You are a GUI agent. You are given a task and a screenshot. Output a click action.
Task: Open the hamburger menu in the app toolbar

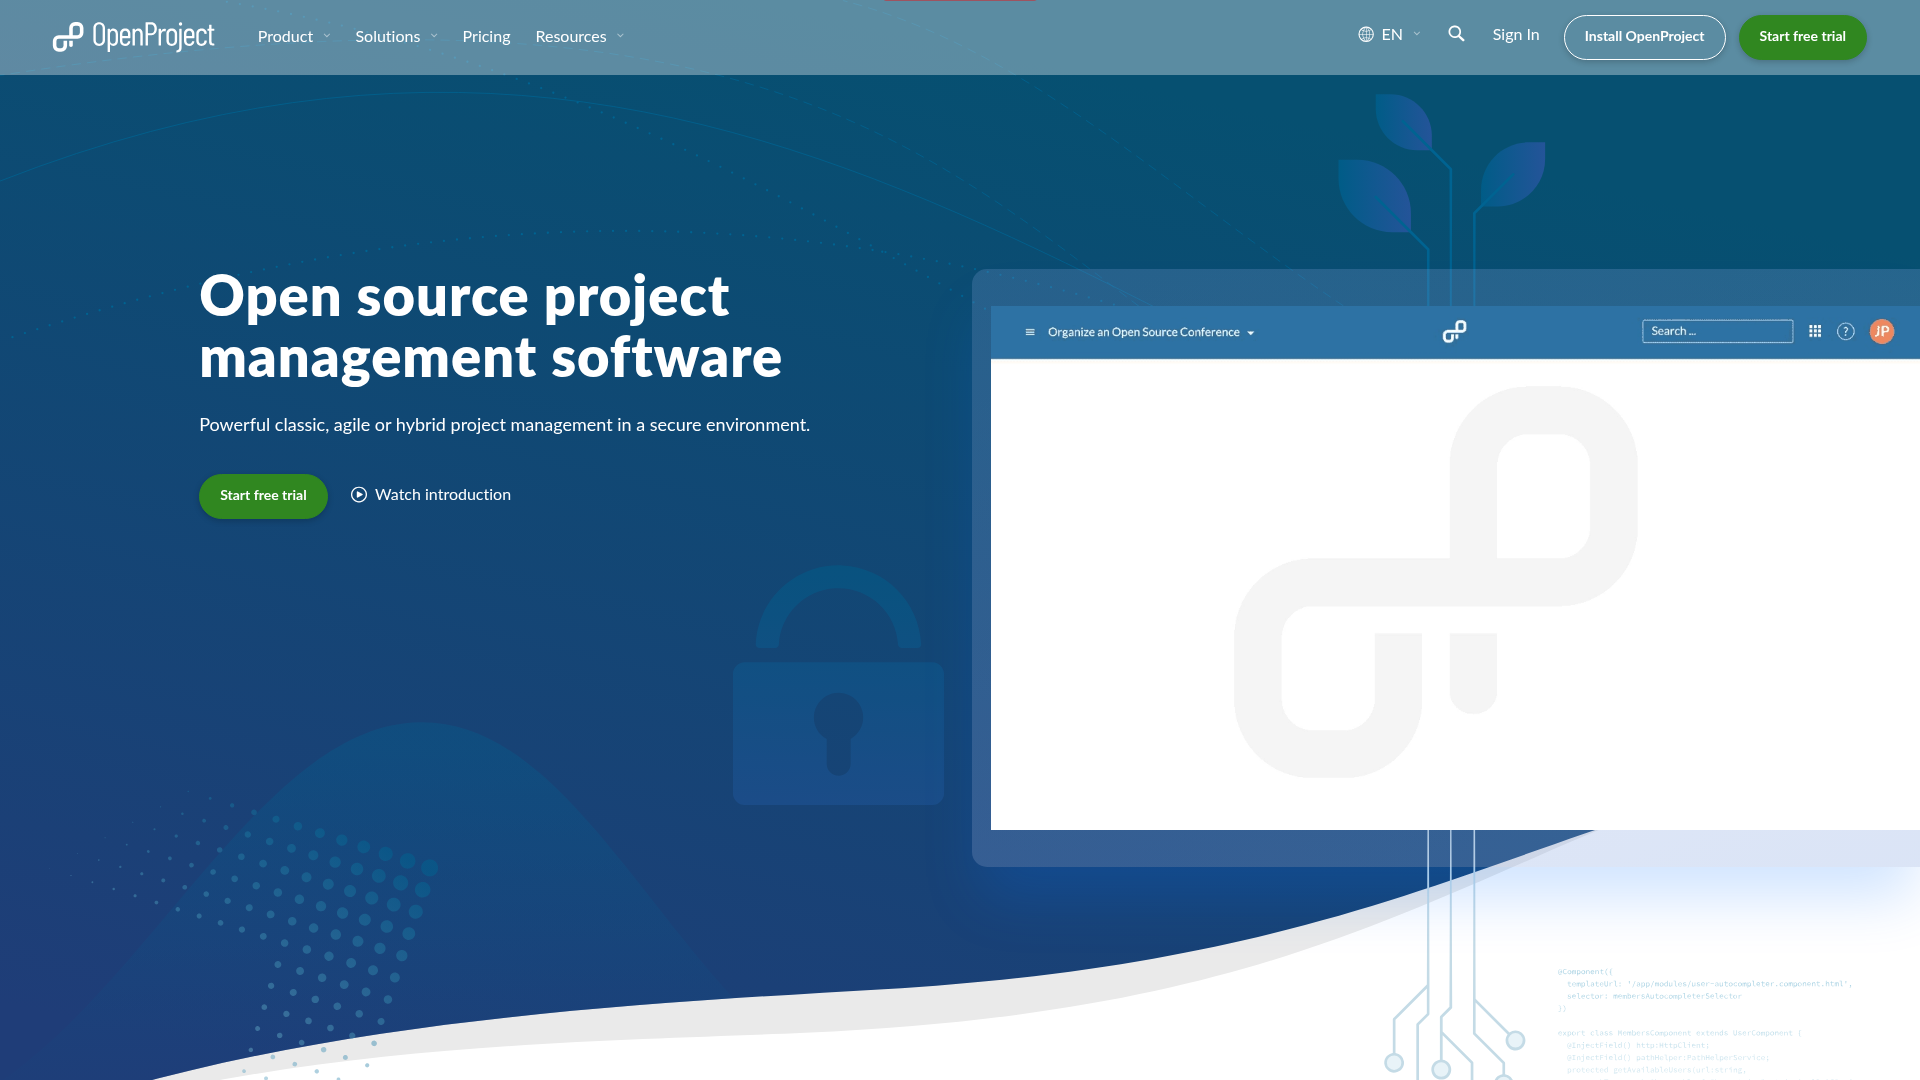click(x=1029, y=331)
